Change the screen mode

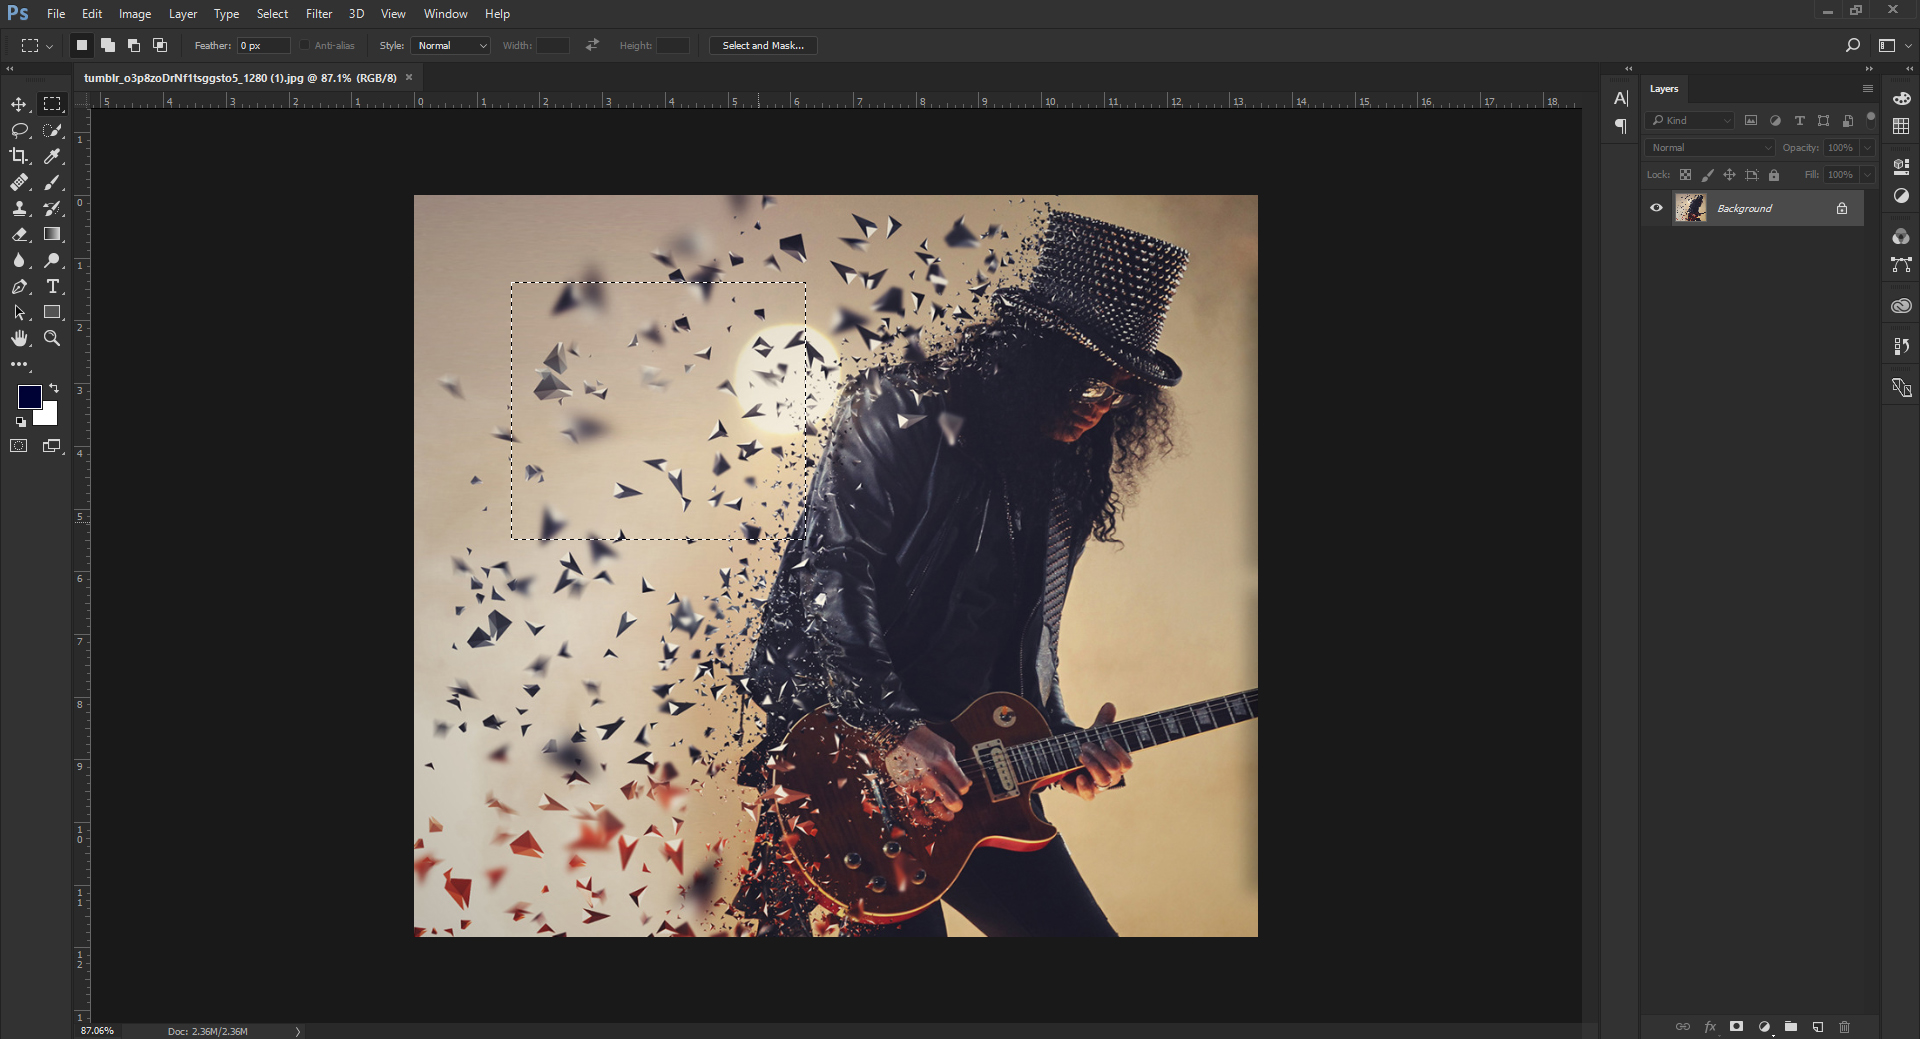click(x=52, y=446)
